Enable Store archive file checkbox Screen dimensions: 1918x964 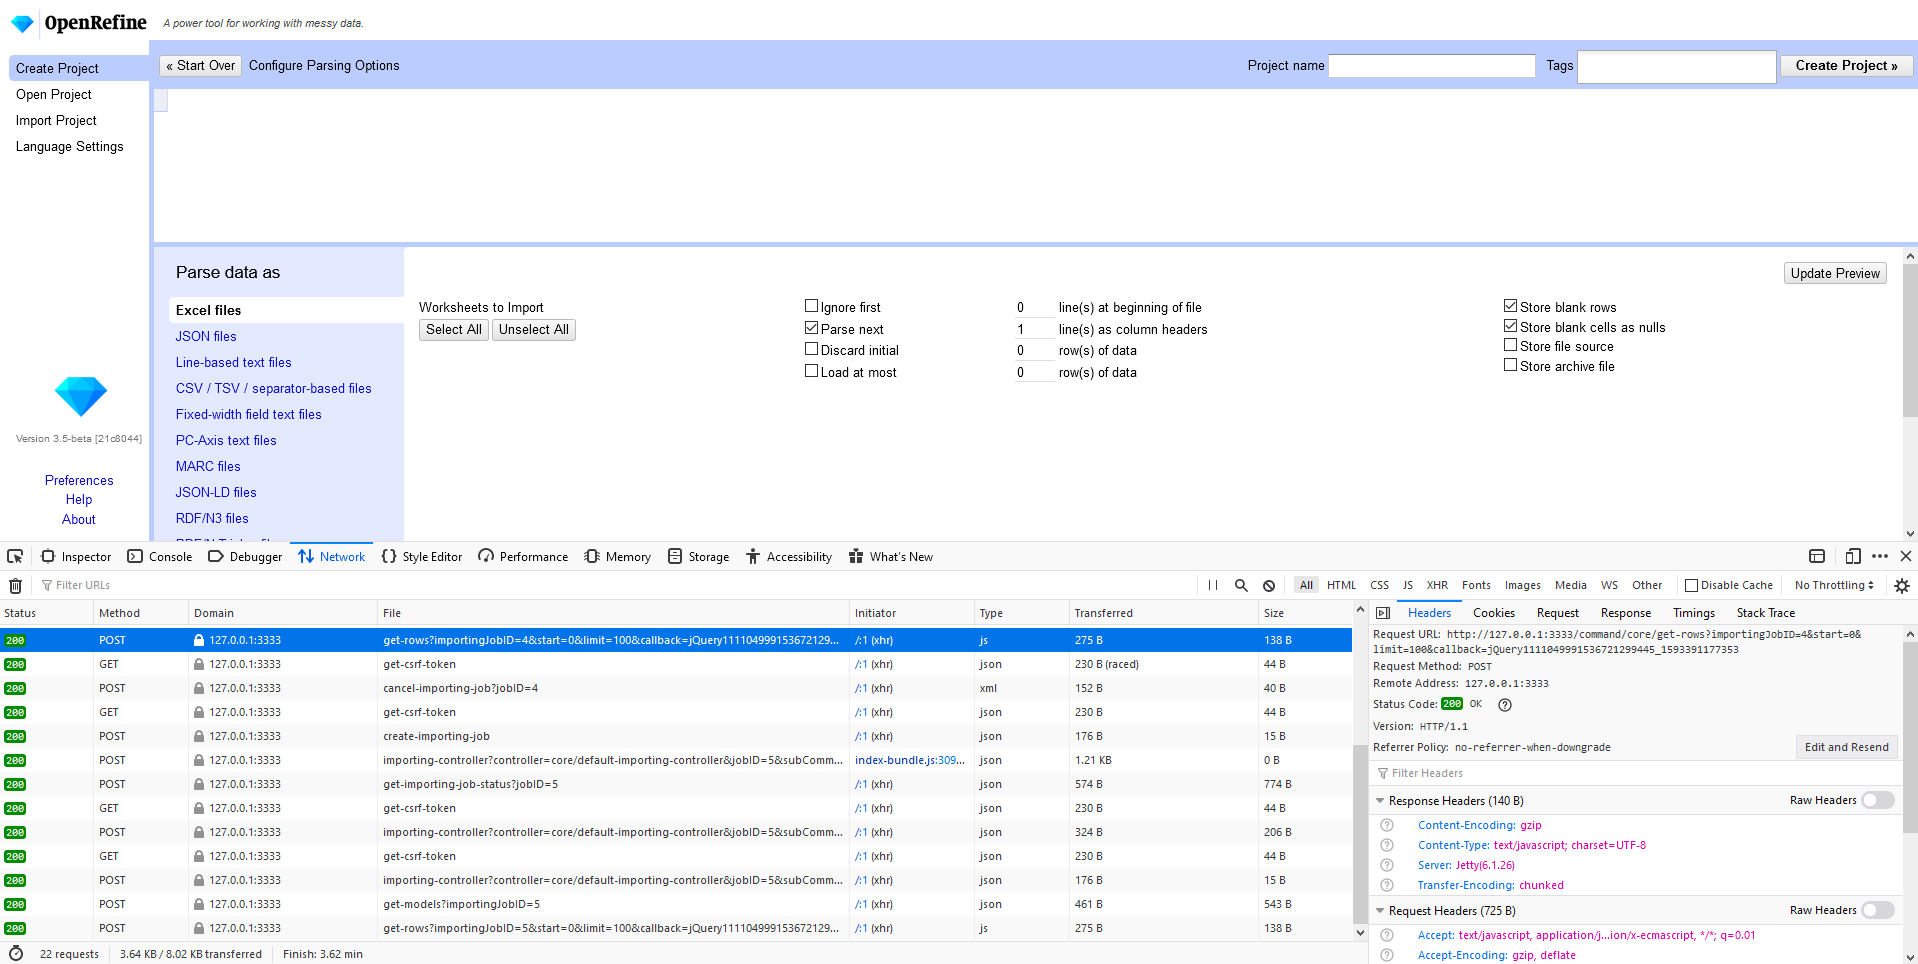[x=1511, y=365]
